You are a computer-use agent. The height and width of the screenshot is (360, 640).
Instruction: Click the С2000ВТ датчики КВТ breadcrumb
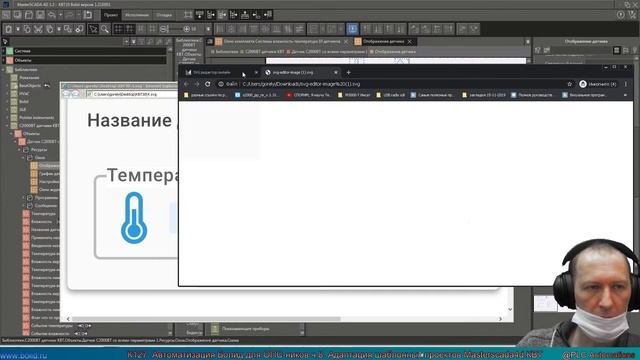264,52
